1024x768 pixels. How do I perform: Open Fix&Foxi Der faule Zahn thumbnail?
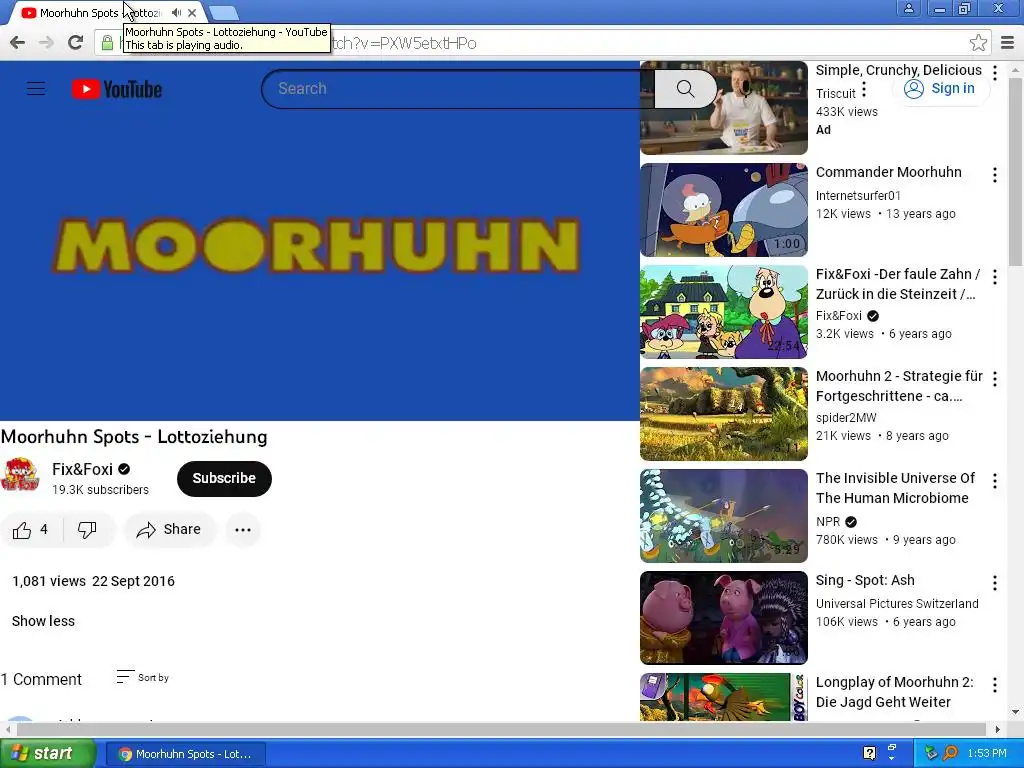pyautogui.click(x=724, y=312)
